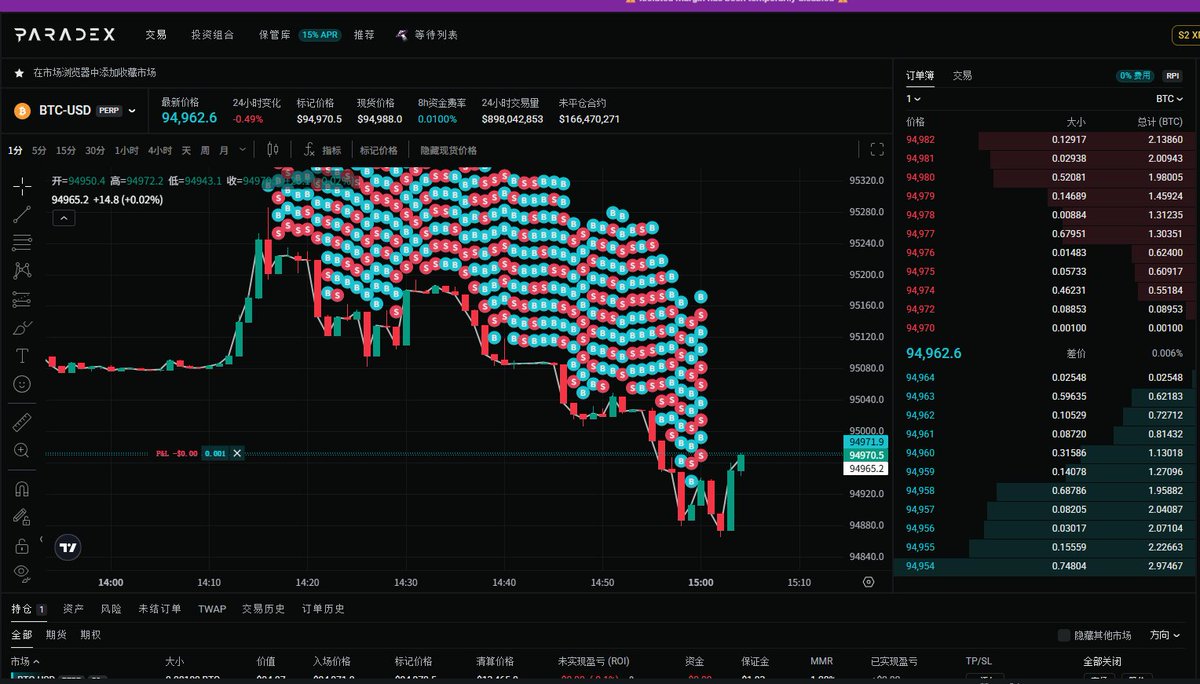Open 推荐 referrals page
Viewport: 1200px width, 684px height.
(364, 35)
